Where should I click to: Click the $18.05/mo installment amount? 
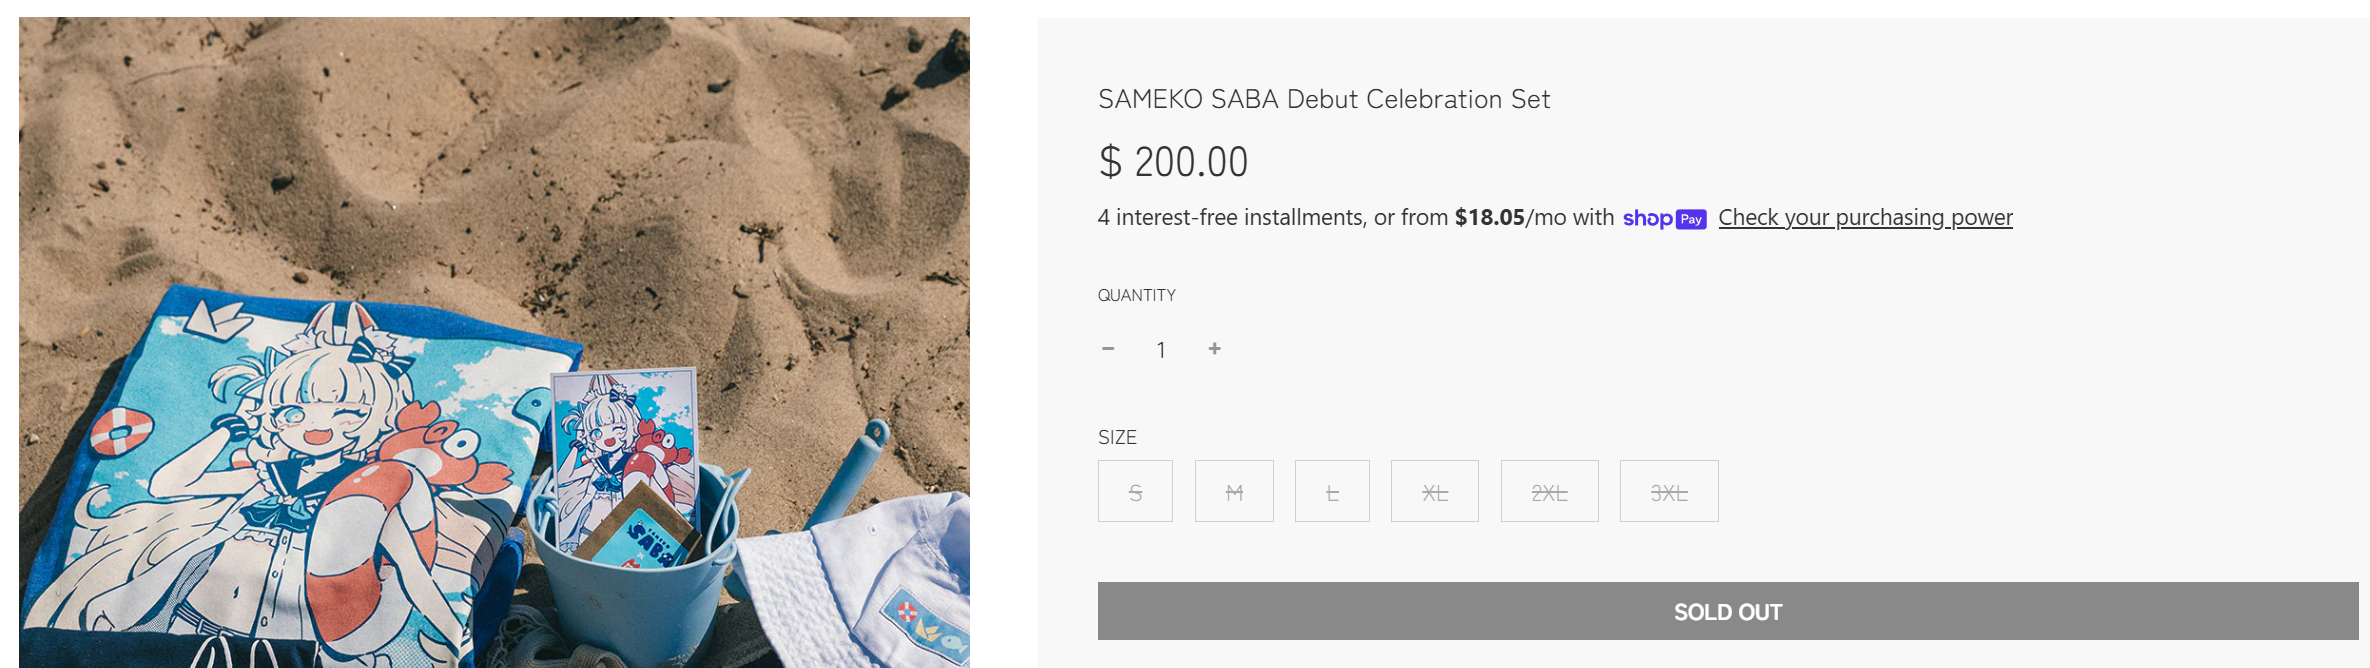1489,218
